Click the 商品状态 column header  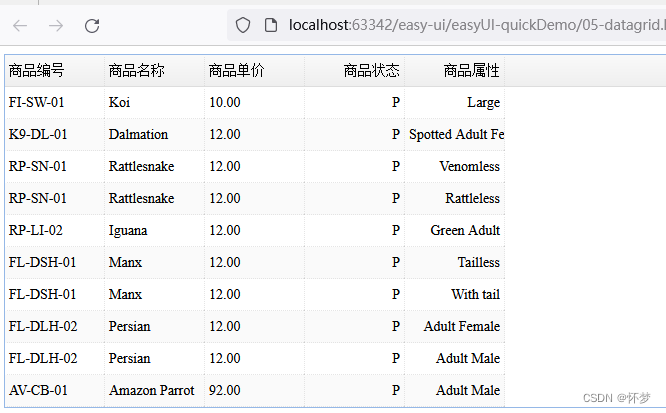coord(355,71)
